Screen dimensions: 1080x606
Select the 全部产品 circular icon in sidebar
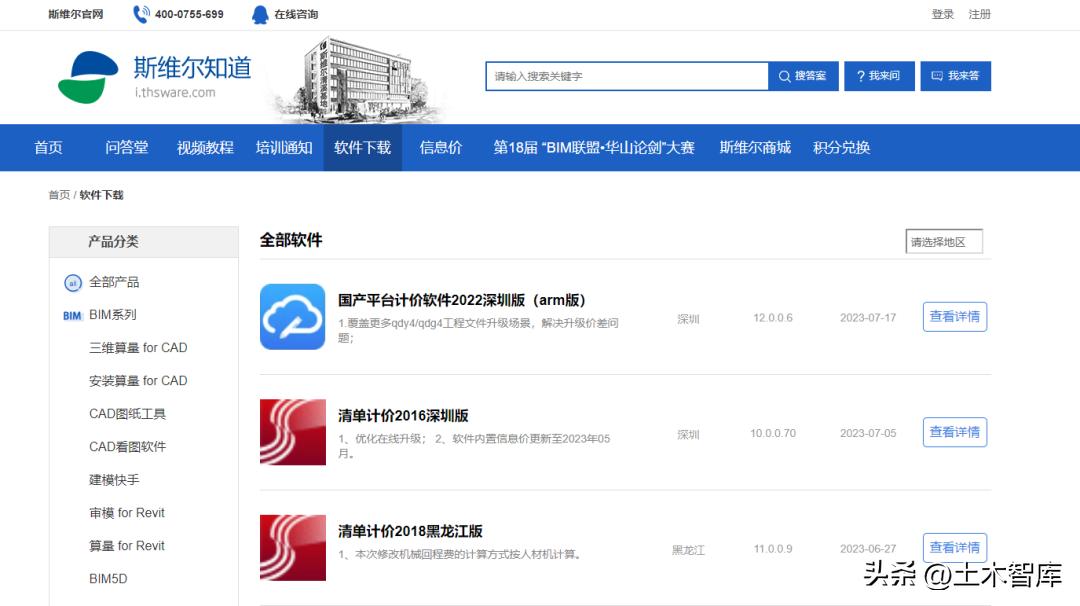pos(73,283)
